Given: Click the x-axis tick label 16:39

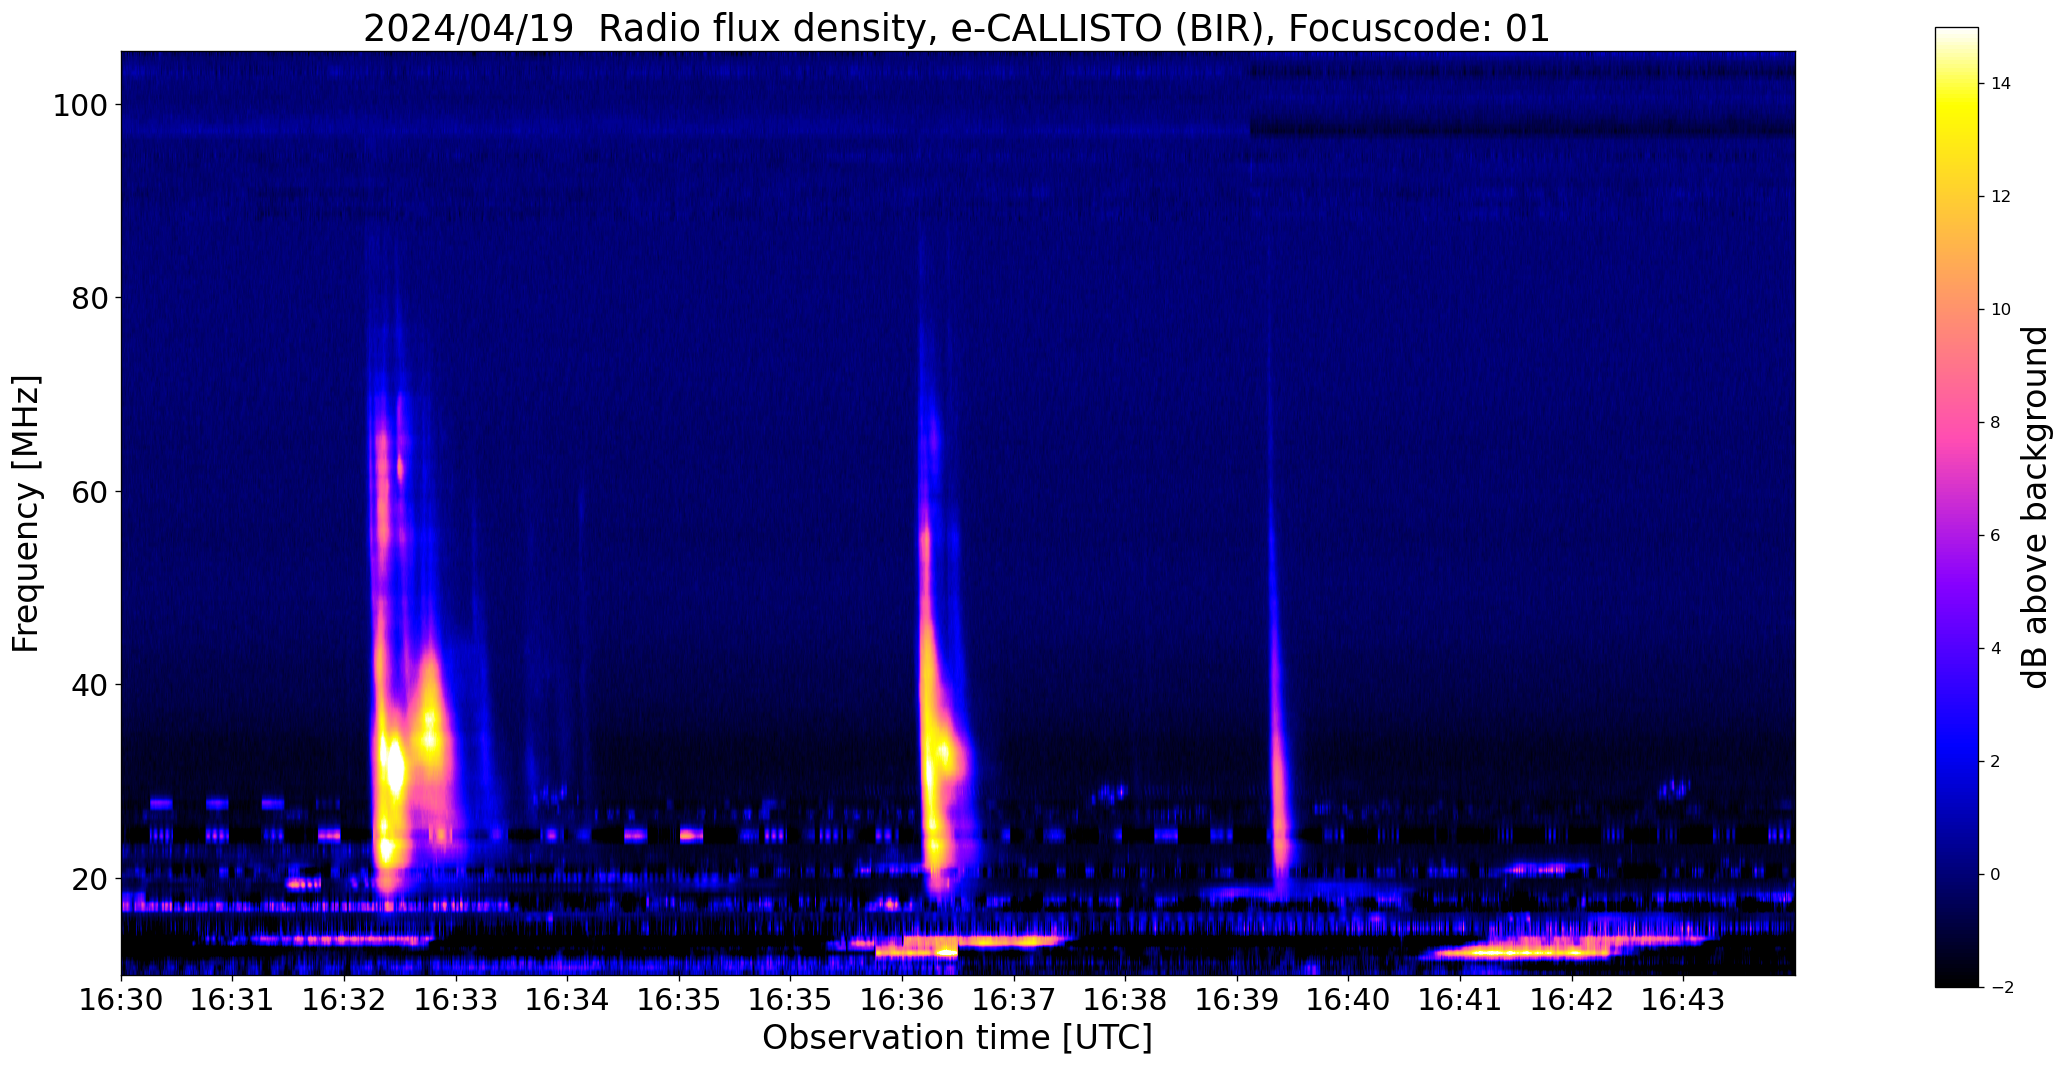Looking at the screenshot, I should 1237,999.
